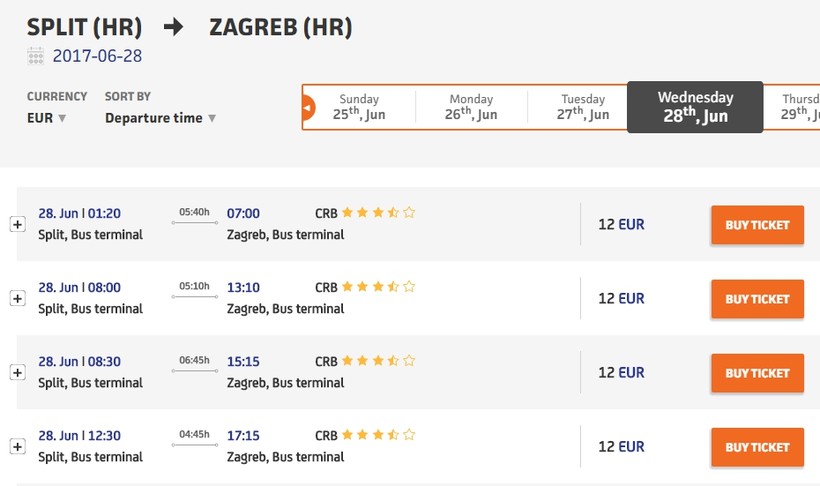The image size is (820, 486).
Task: Buy ticket for the 08:00 bus
Action: [x=757, y=299]
